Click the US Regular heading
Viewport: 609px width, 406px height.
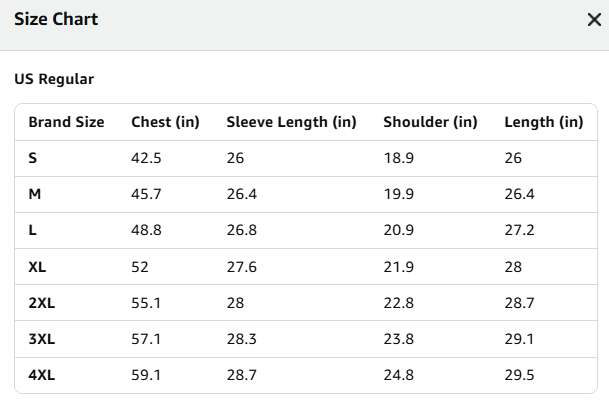[54, 79]
